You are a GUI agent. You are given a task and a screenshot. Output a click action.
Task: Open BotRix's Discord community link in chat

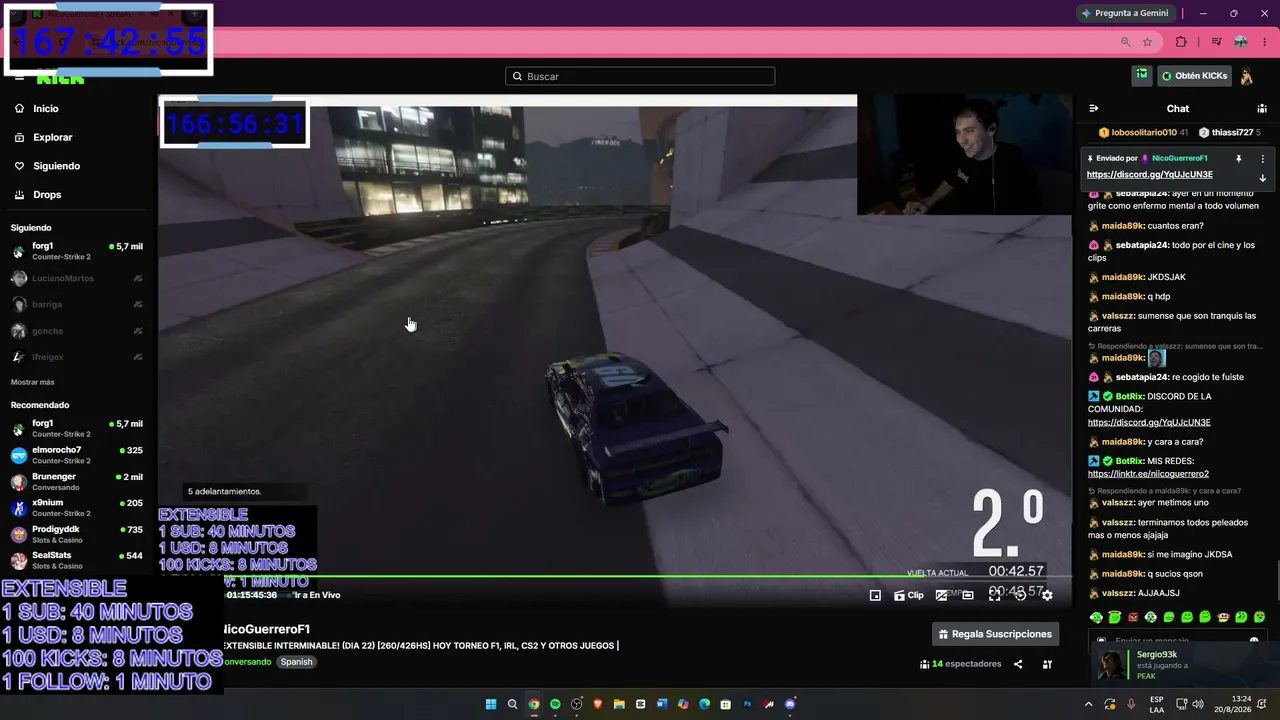1149,422
